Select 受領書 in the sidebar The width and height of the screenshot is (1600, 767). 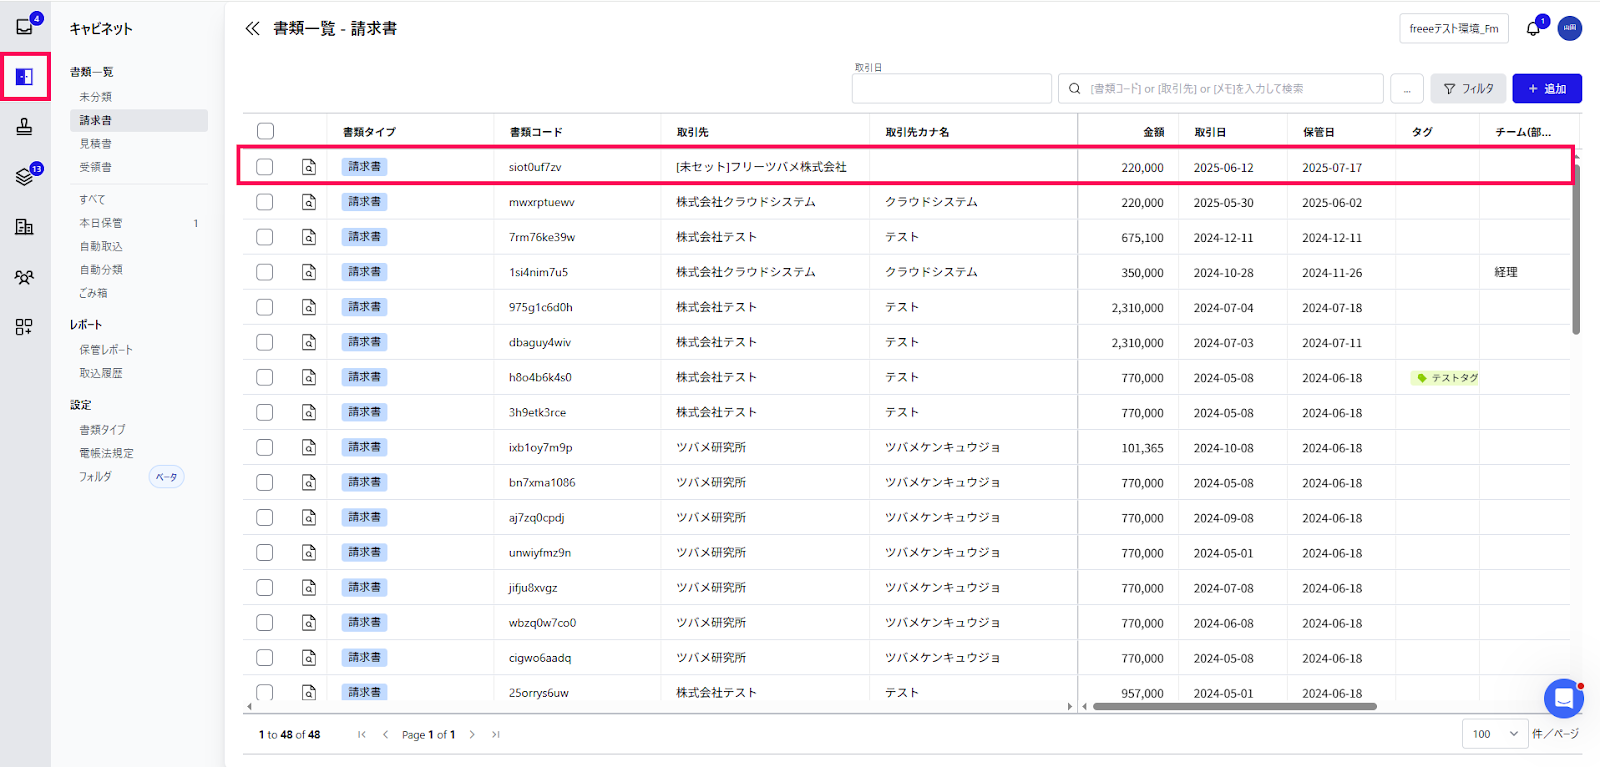click(96, 167)
